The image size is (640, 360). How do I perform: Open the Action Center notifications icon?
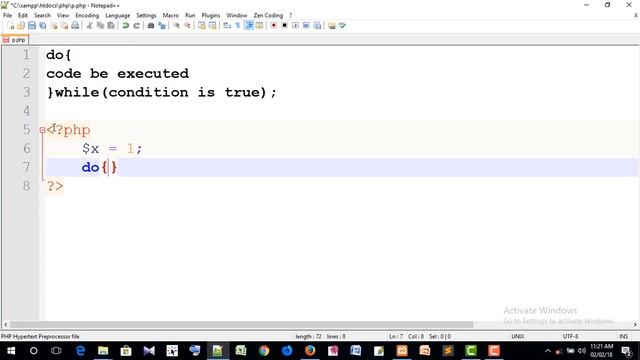[627, 351]
